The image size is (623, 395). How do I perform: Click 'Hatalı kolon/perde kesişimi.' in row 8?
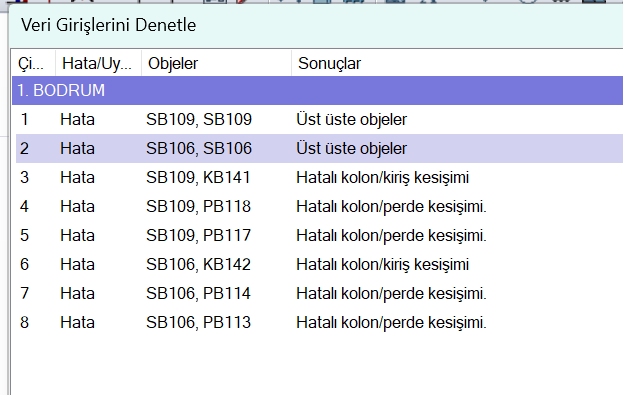click(391, 323)
